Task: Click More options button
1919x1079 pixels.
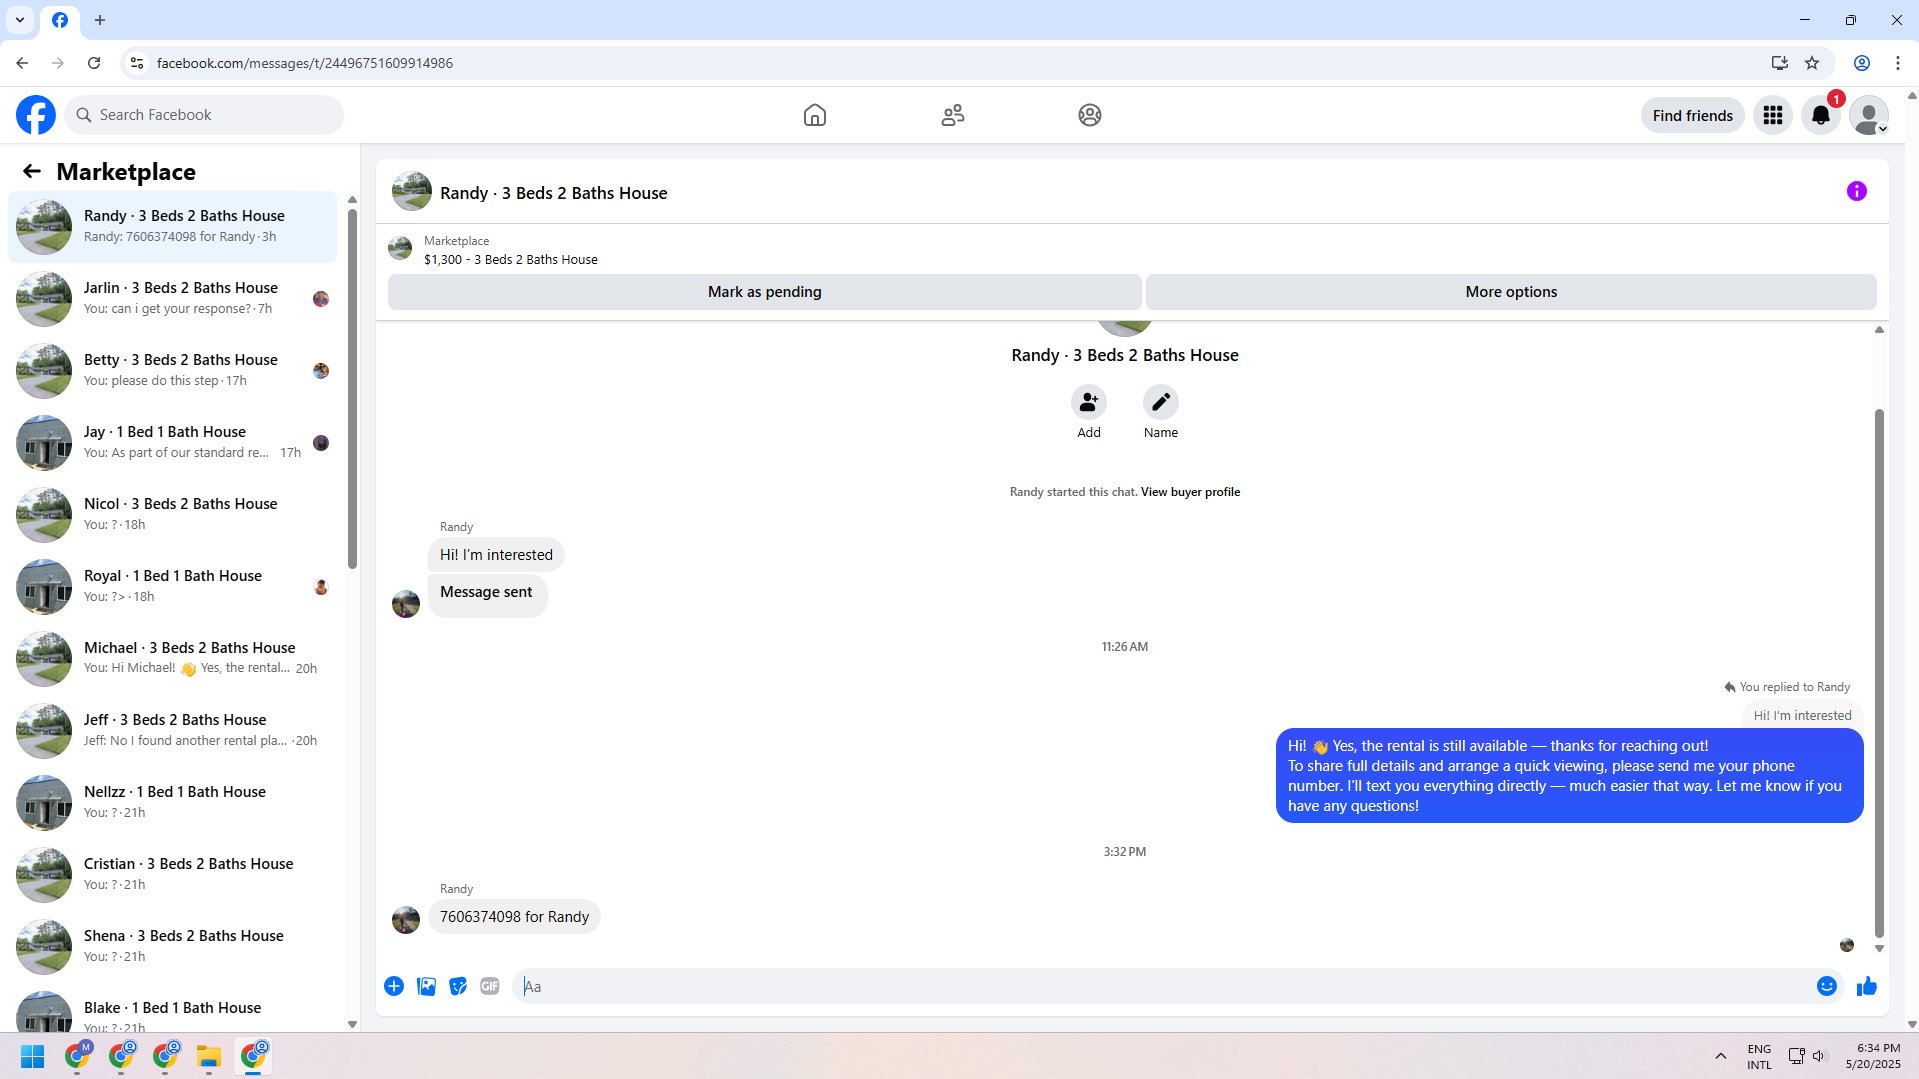Action: (1511, 292)
